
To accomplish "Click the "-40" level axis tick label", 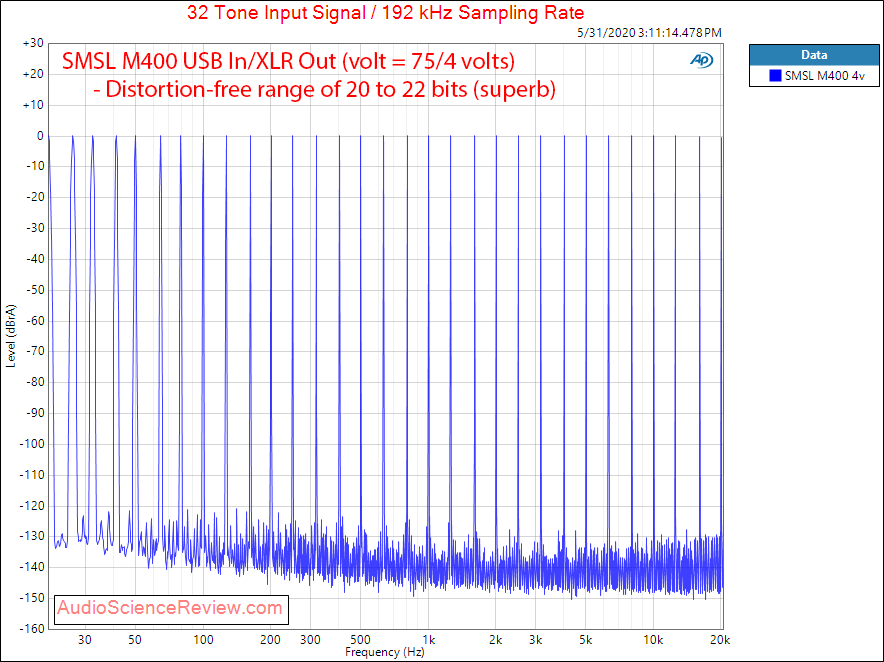I will click(35, 259).
